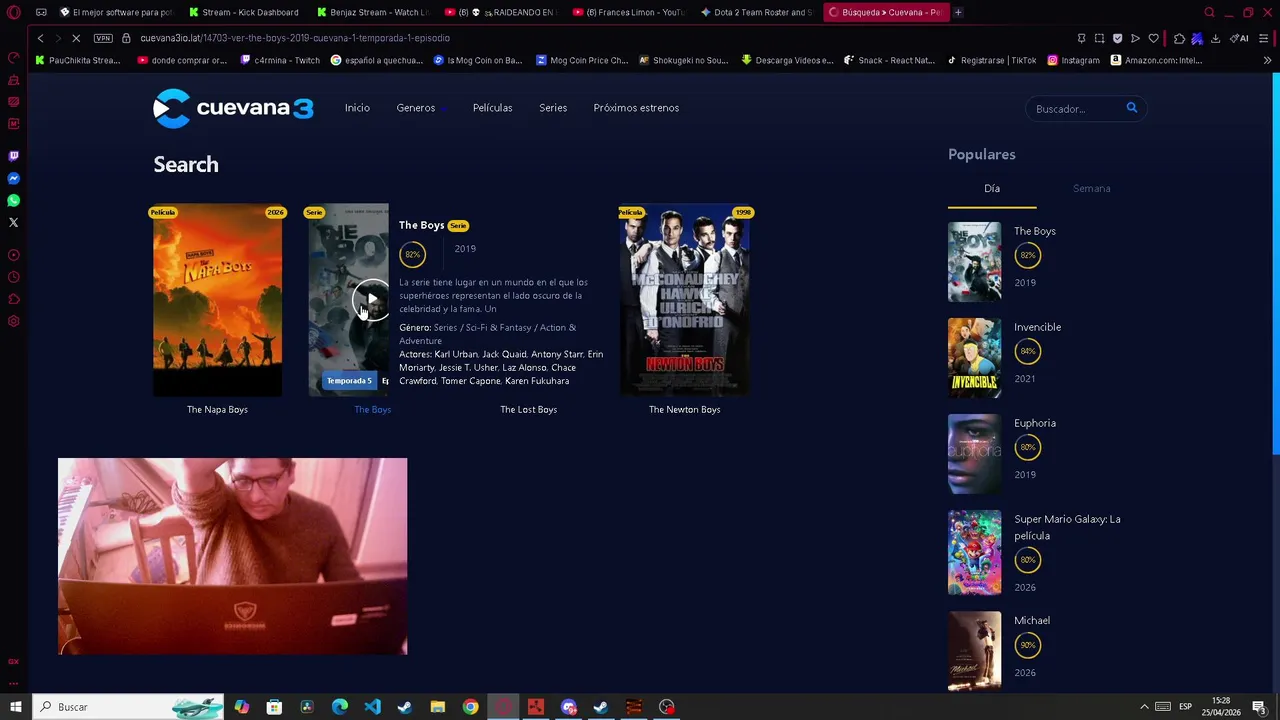Switch to the Stream - Kick Dashboard tab
Image resolution: width=1280 pixels, height=720 pixels.
(243, 12)
